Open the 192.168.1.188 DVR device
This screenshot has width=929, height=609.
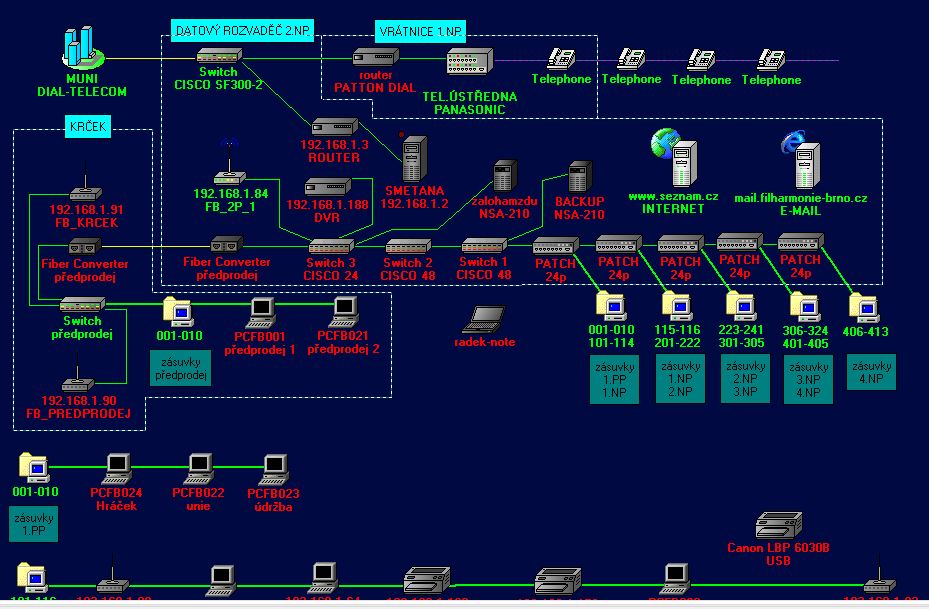point(326,187)
